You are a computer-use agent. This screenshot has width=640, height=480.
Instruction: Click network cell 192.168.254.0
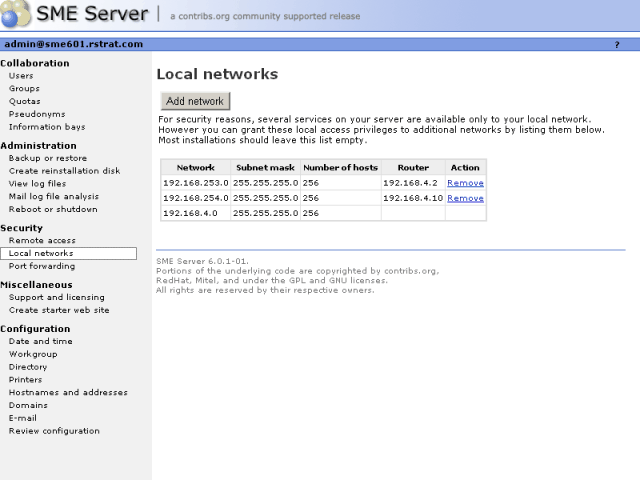(196, 198)
